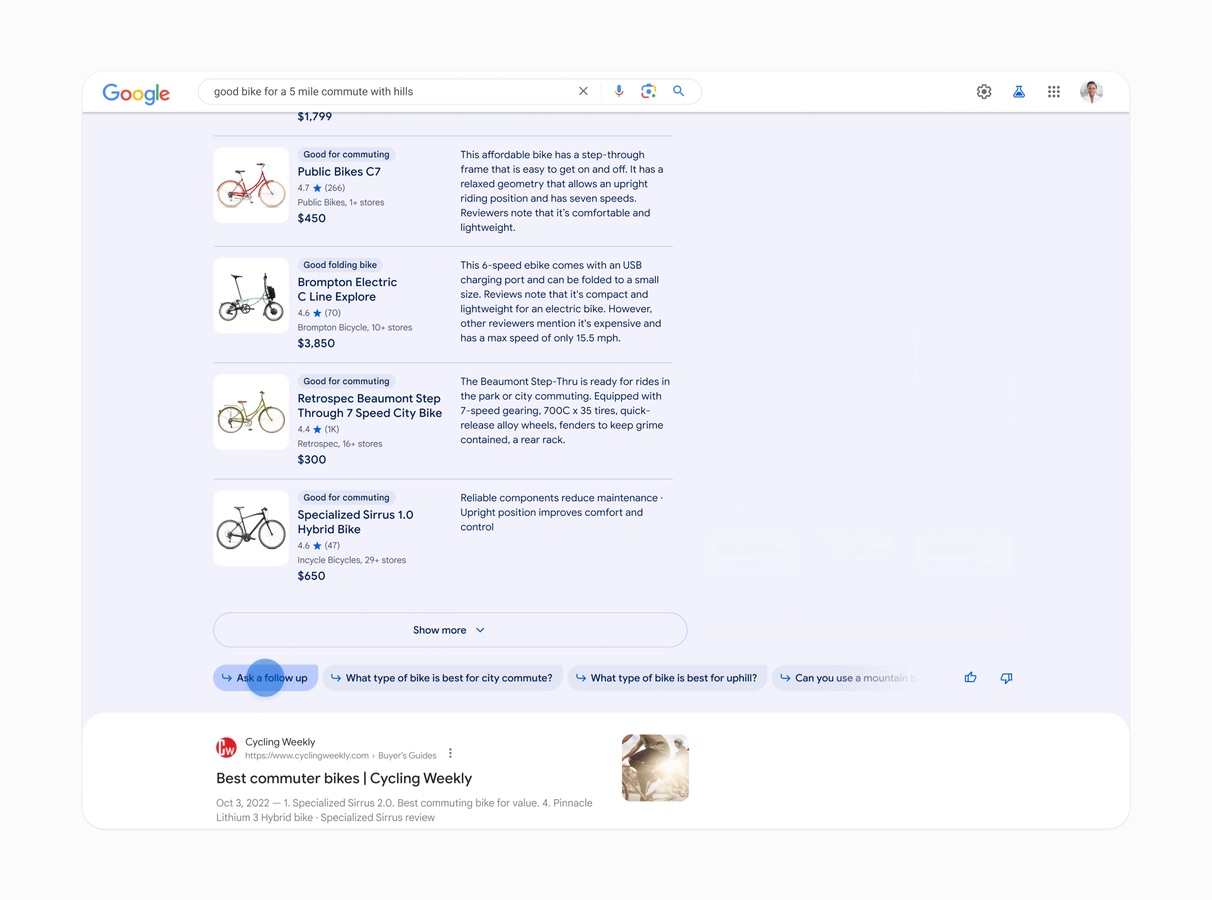Click the $300 Retrospec price
The width and height of the screenshot is (1212, 900).
311,460
